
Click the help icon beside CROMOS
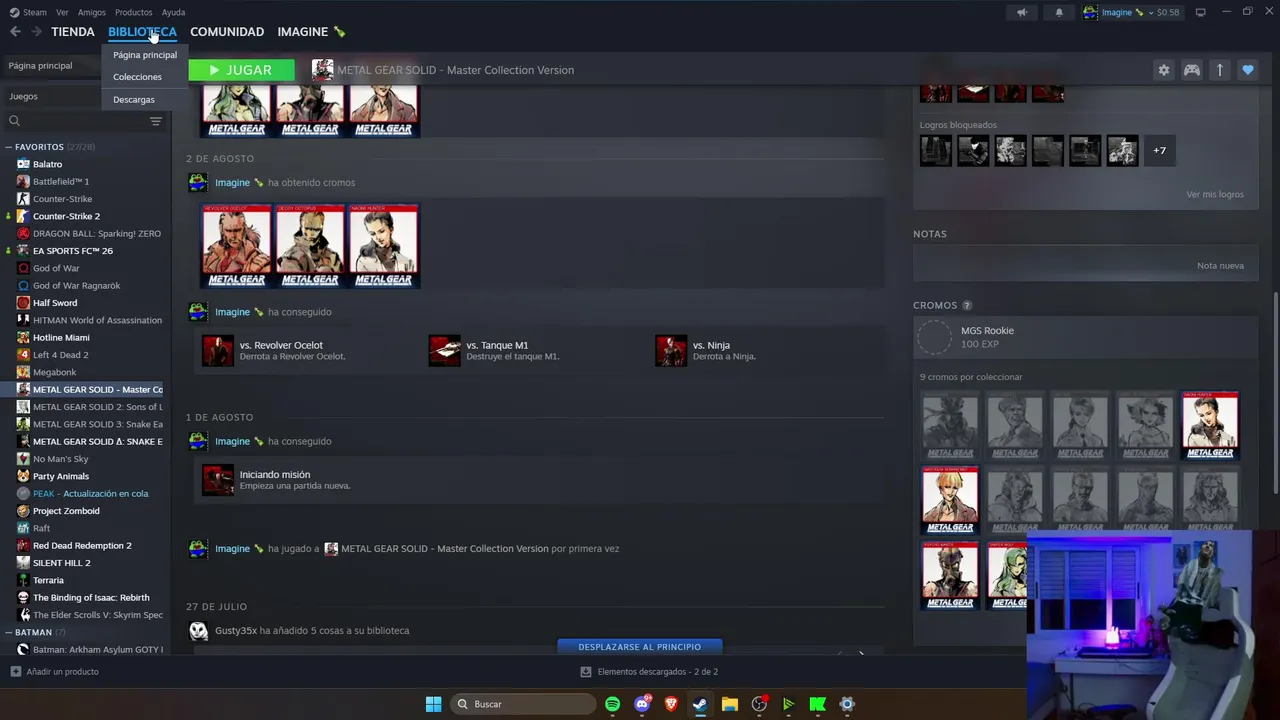point(967,305)
